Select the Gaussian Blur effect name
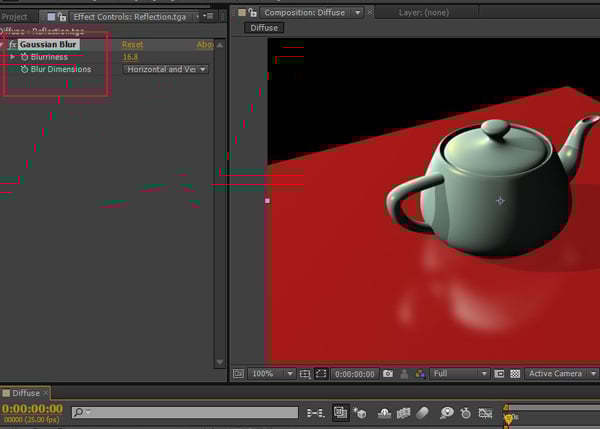The width and height of the screenshot is (600, 429). [x=48, y=44]
